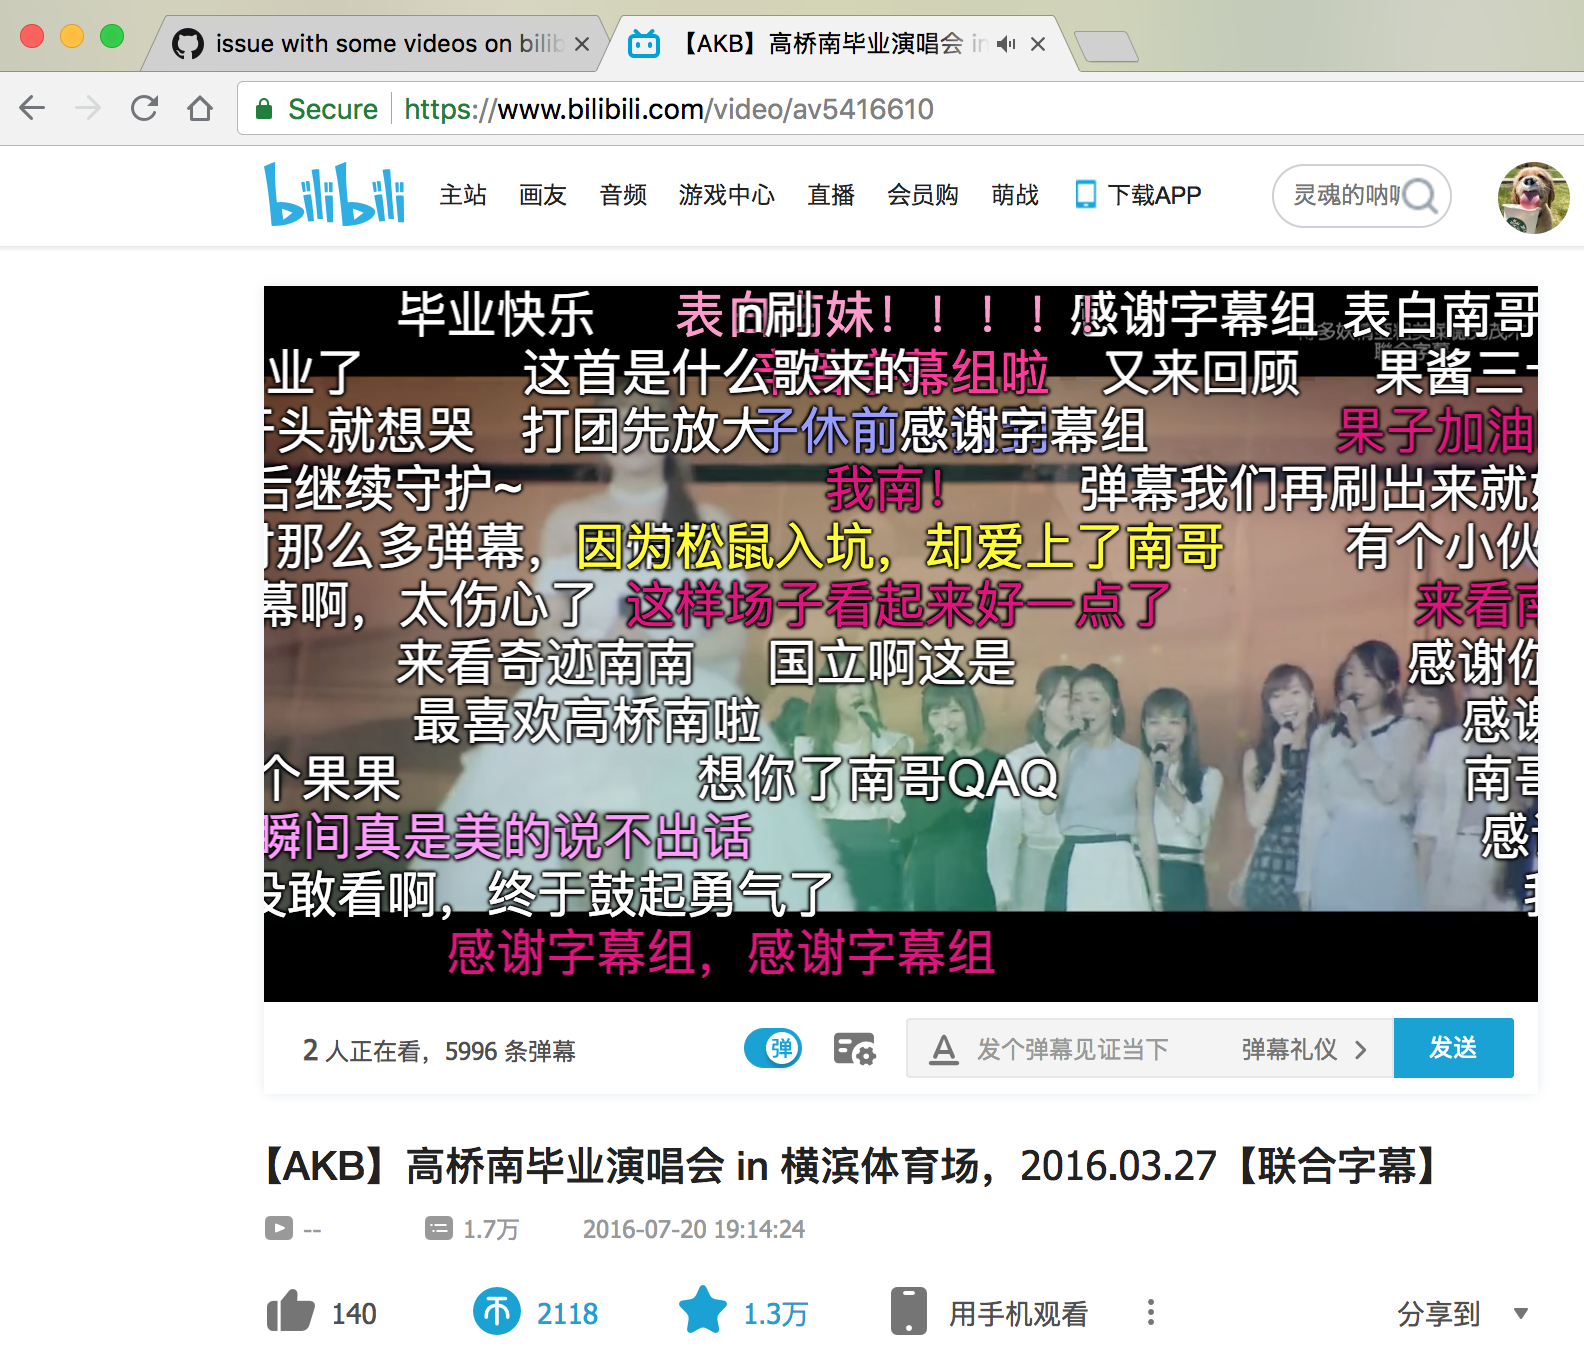Screen dimensions: 1584x1368
Task: Mute the AKB tab audio icon
Action: tap(1006, 44)
